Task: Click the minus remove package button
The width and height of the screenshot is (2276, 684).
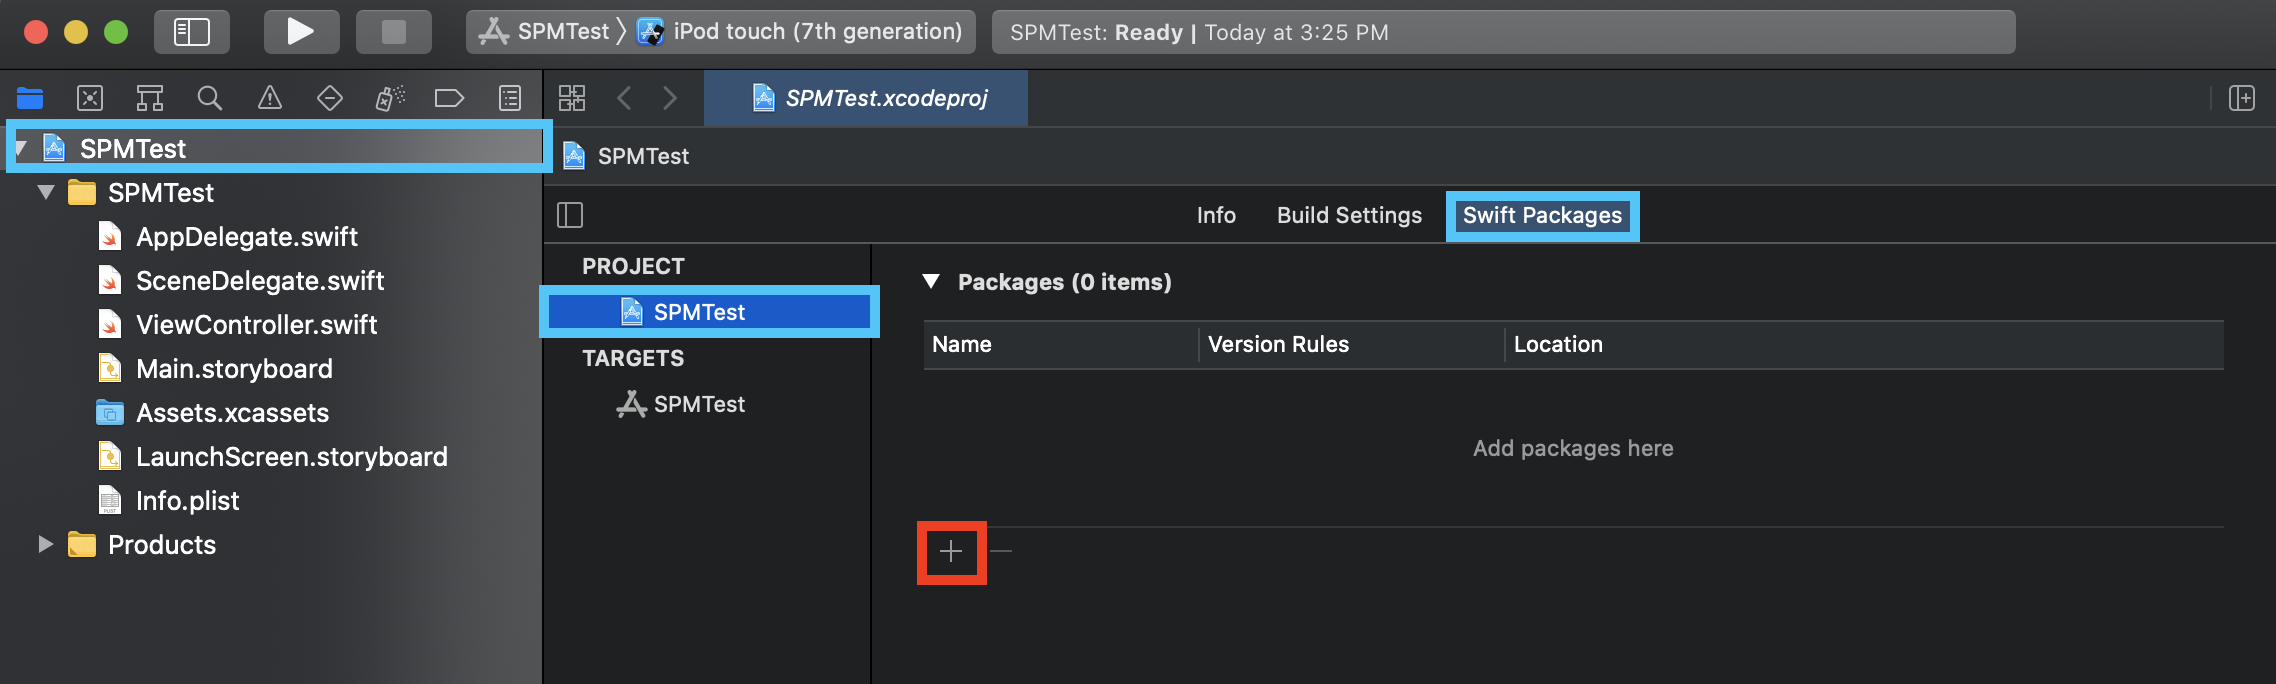Action: [1001, 551]
